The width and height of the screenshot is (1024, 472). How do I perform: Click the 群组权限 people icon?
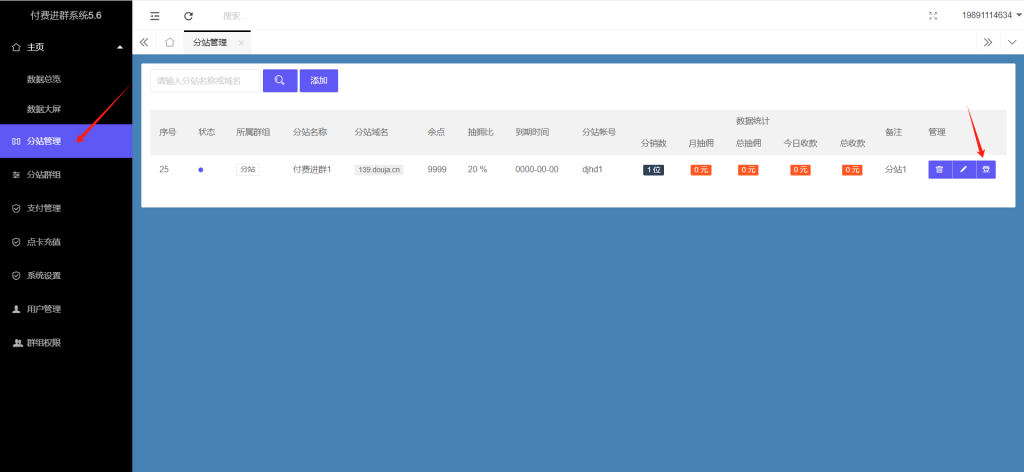coord(18,342)
